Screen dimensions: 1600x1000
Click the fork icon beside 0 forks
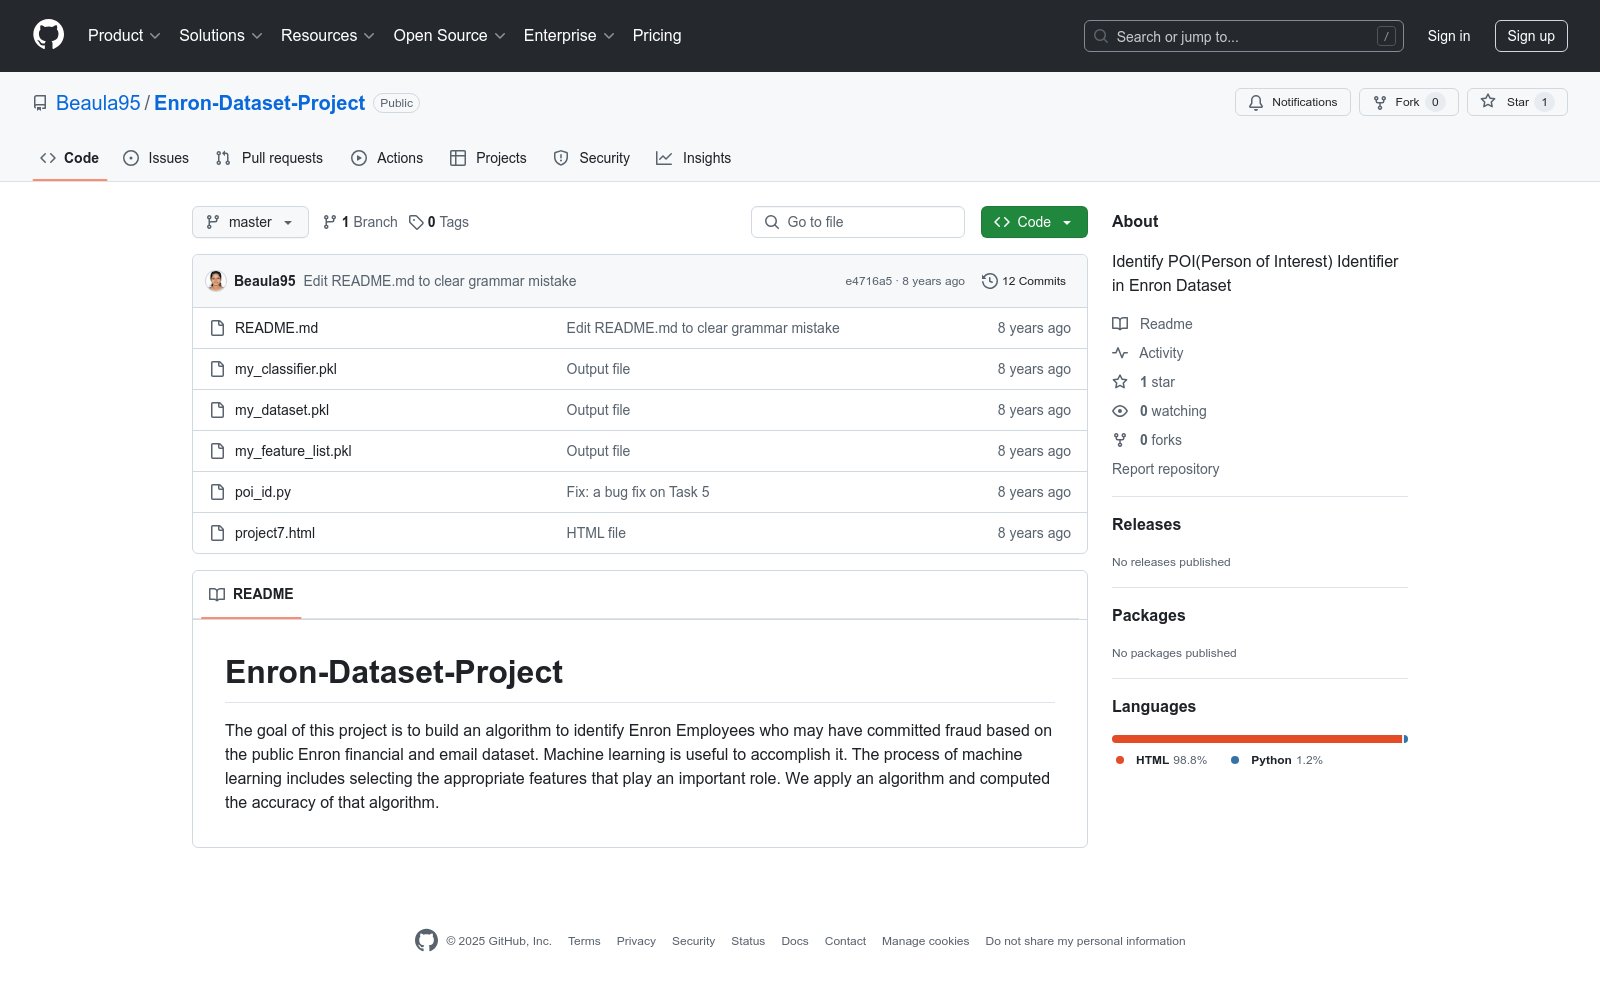1120,440
